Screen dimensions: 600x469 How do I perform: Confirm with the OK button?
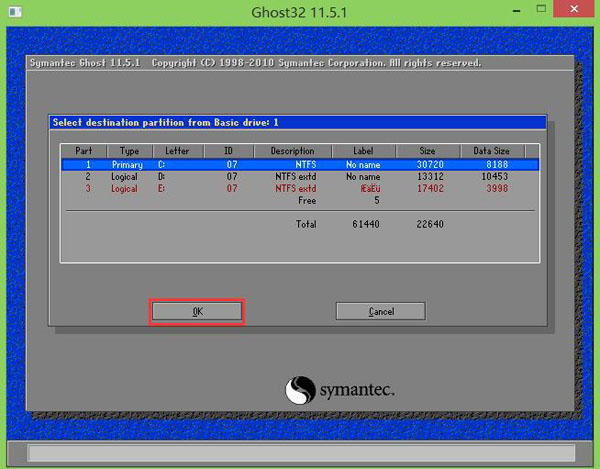197,311
